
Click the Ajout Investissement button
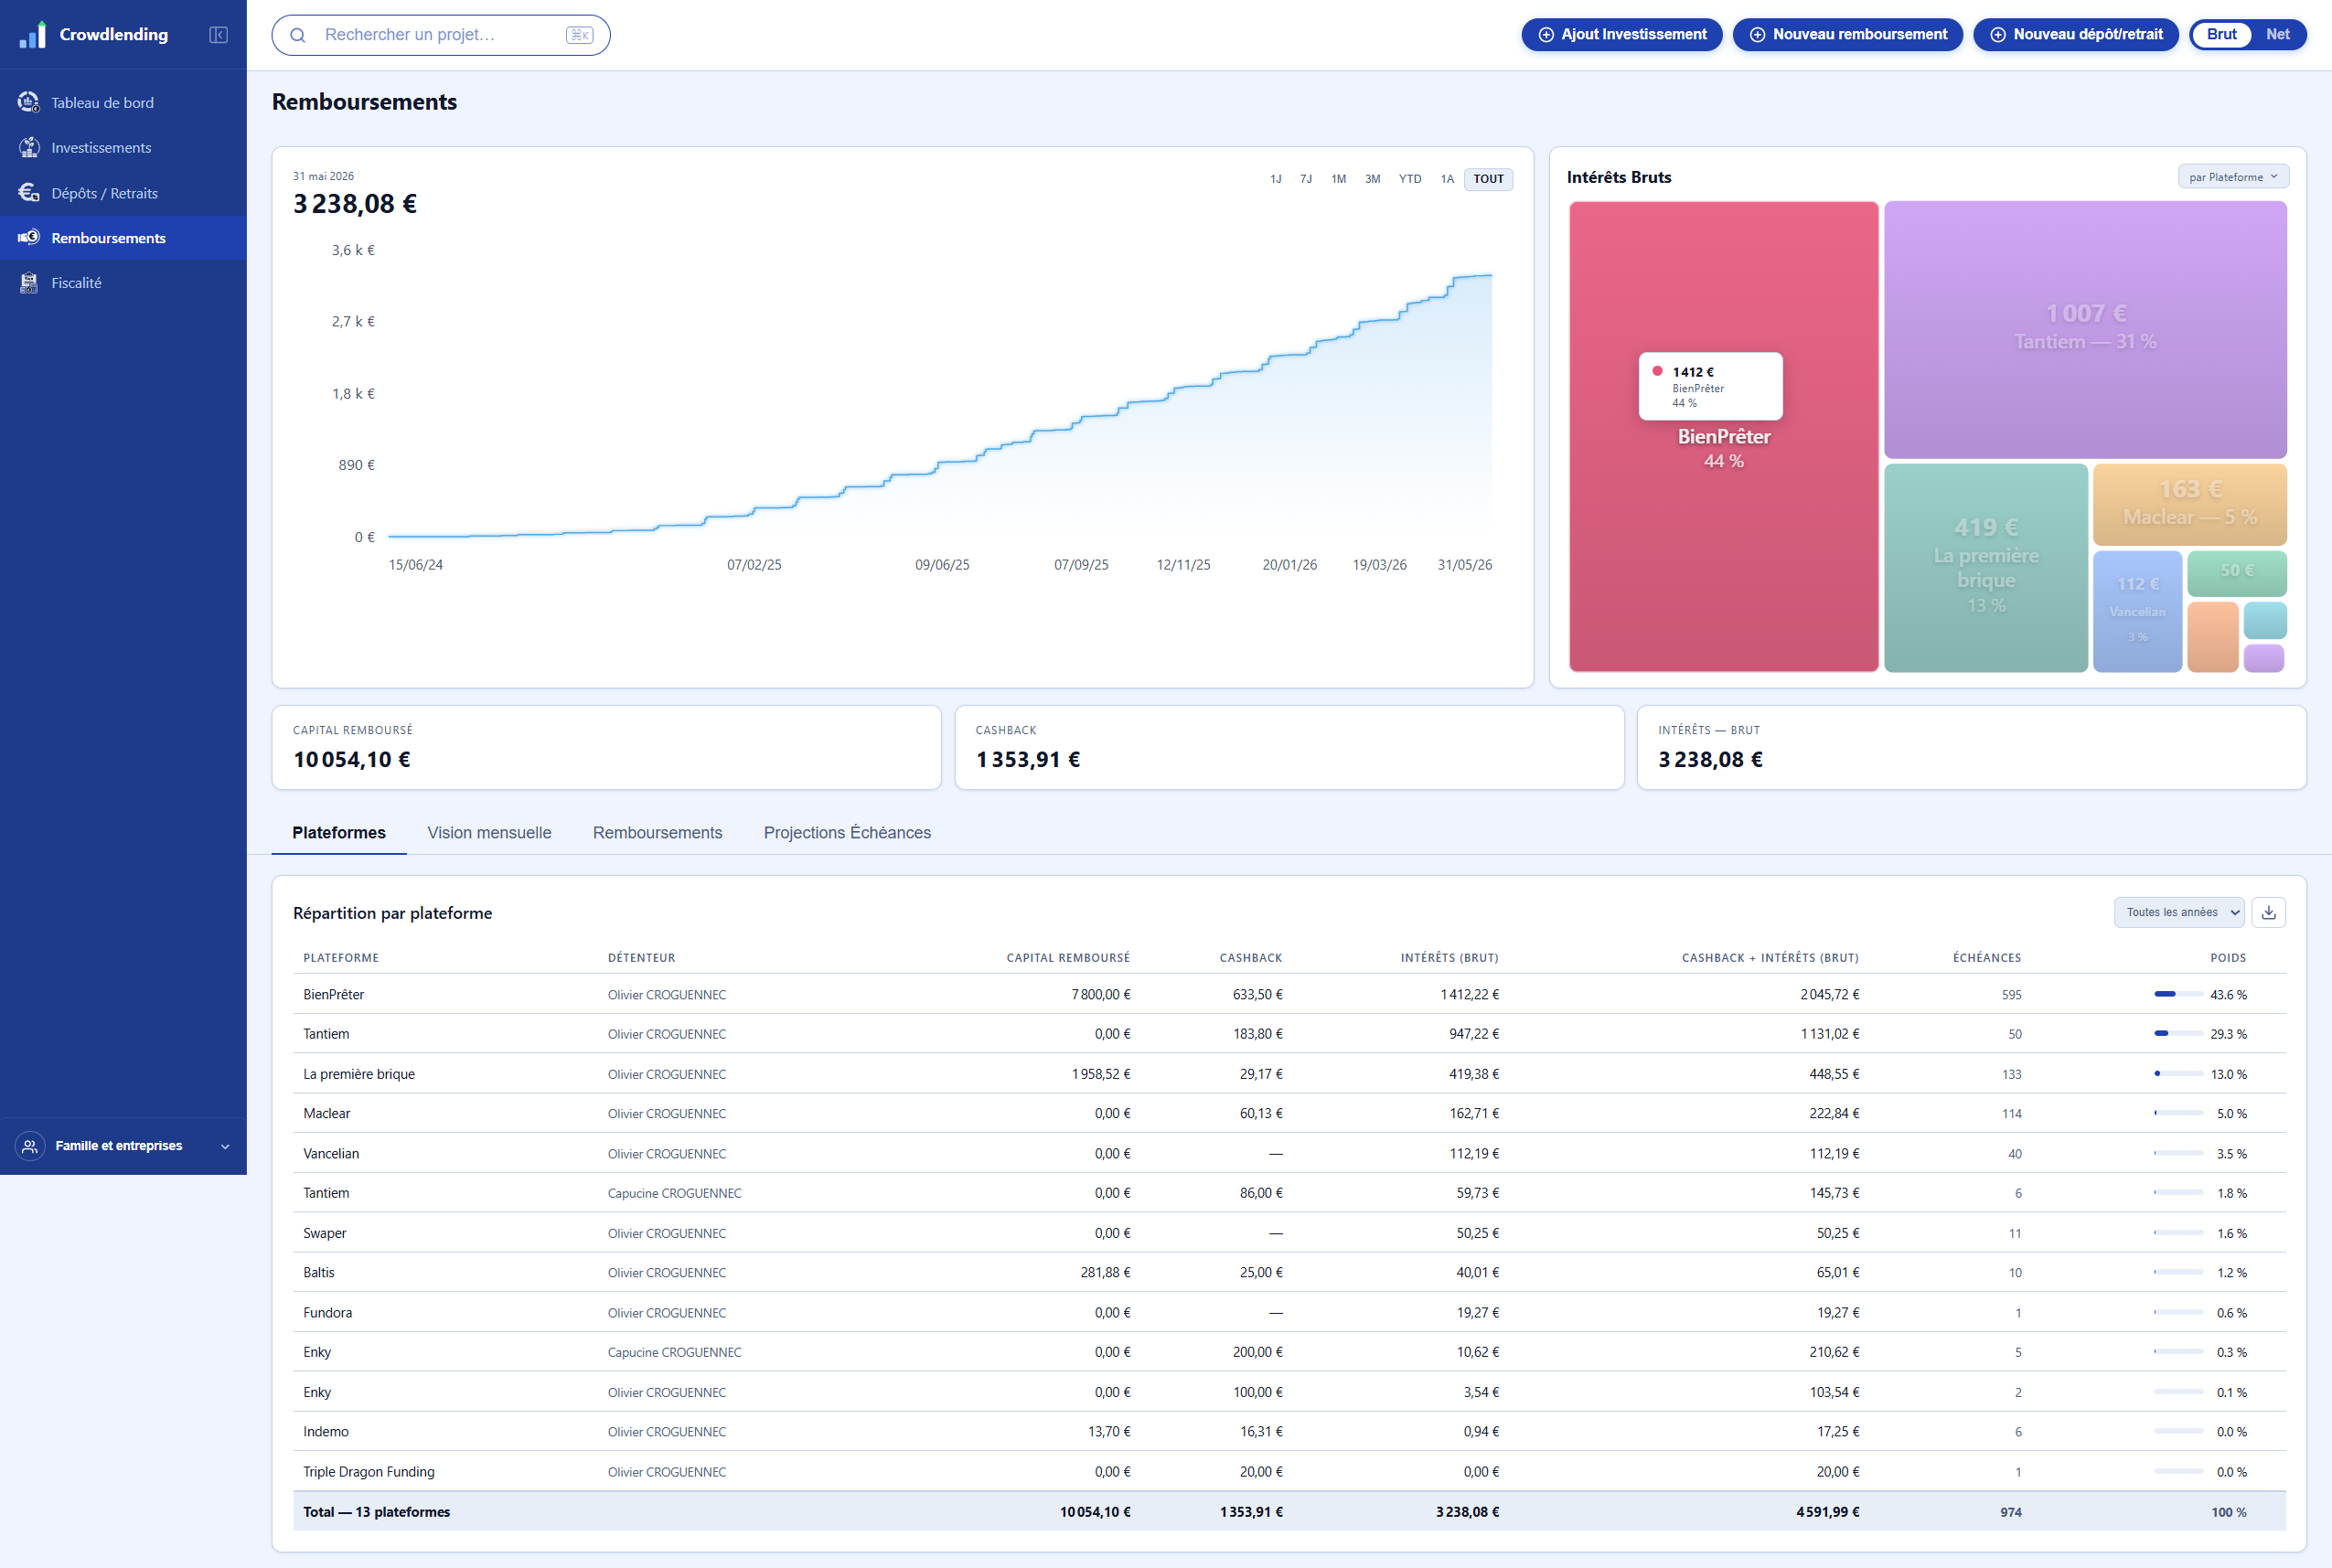pyautogui.click(x=1621, y=35)
